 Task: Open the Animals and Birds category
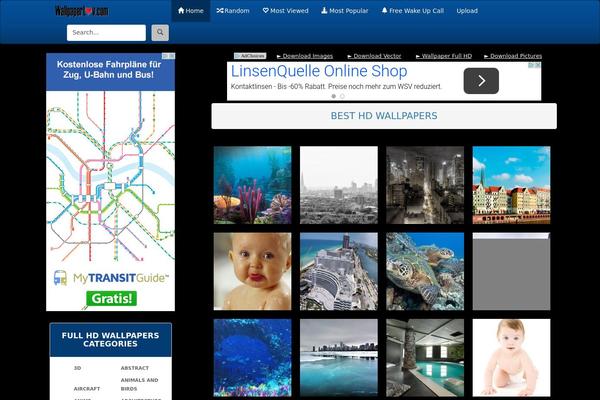[x=139, y=384]
